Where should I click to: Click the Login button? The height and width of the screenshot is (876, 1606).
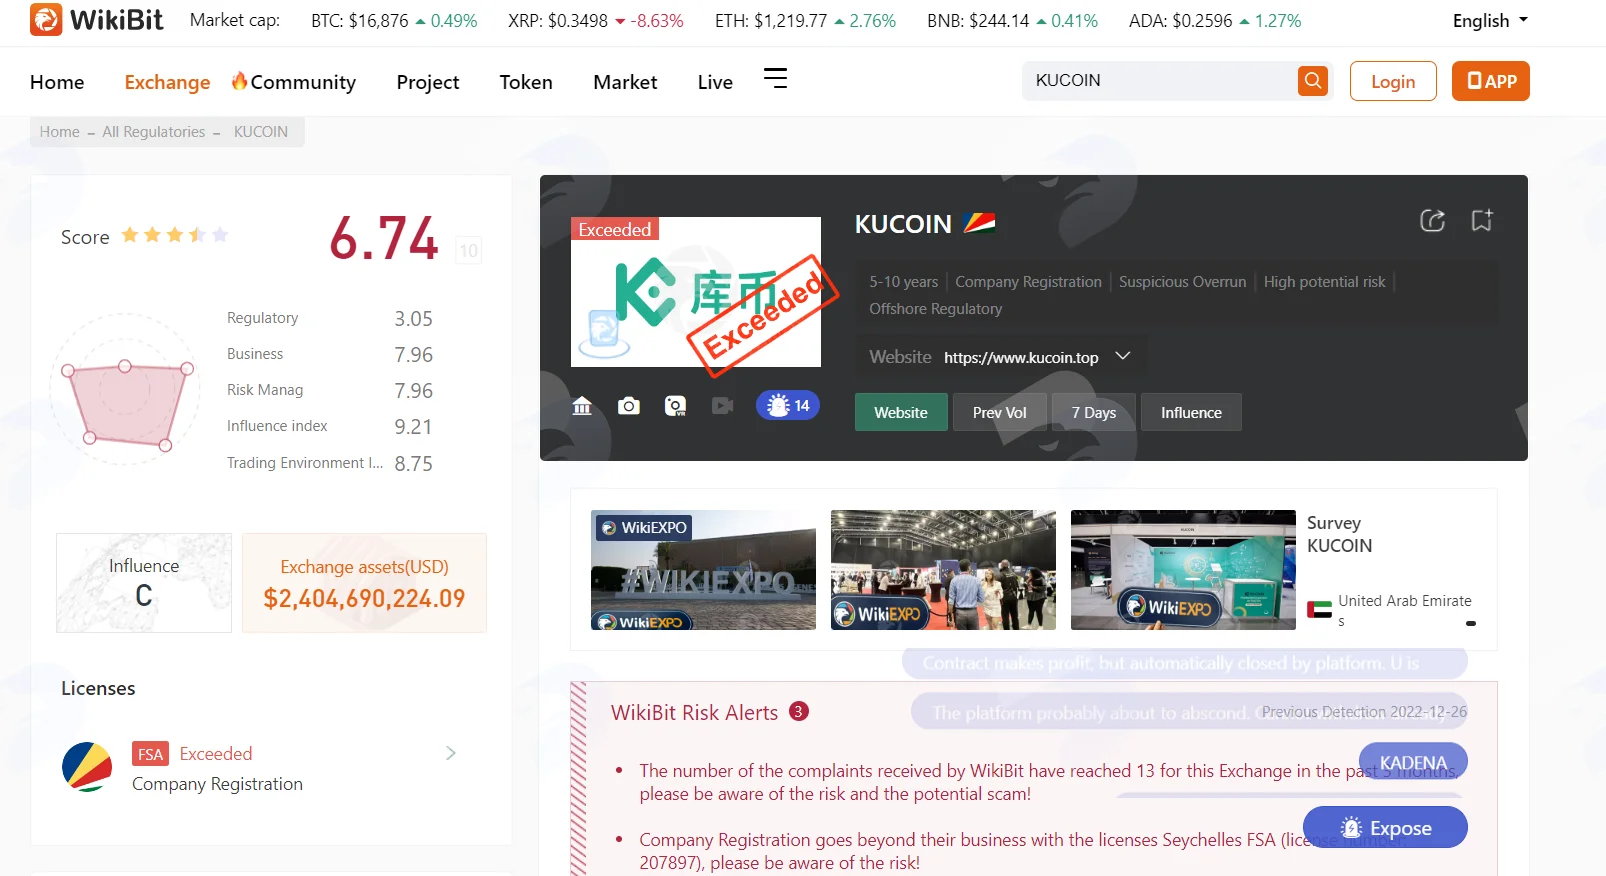pyautogui.click(x=1393, y=81)
